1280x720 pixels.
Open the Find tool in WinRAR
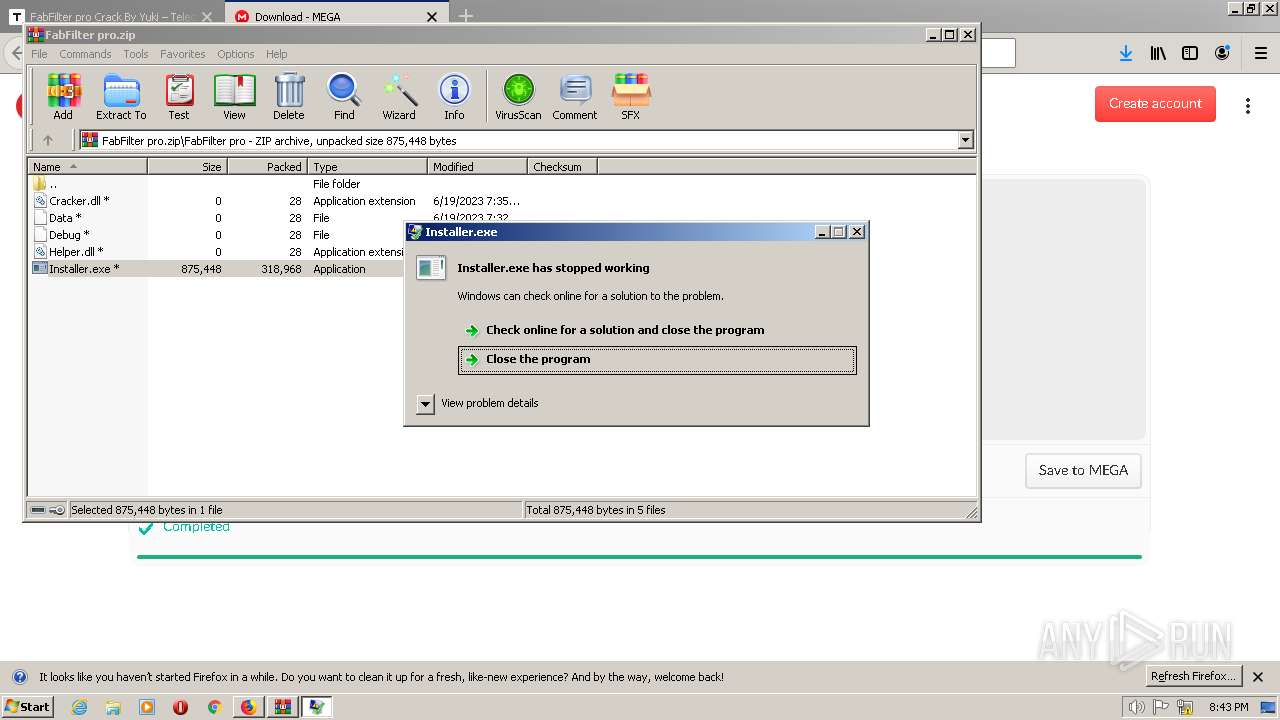(x=344, y=97)
